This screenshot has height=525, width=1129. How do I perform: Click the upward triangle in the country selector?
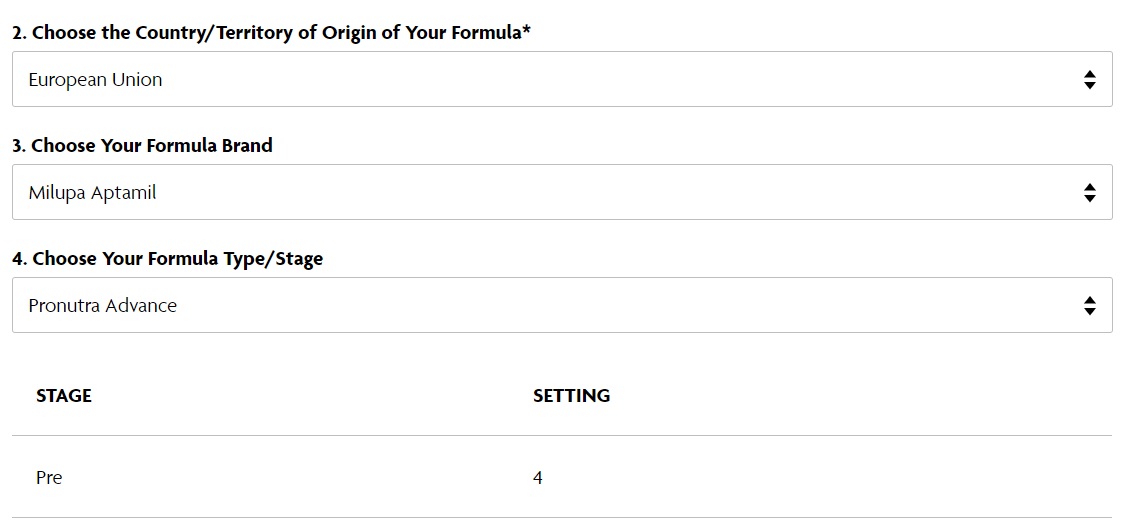(1089, 74)
